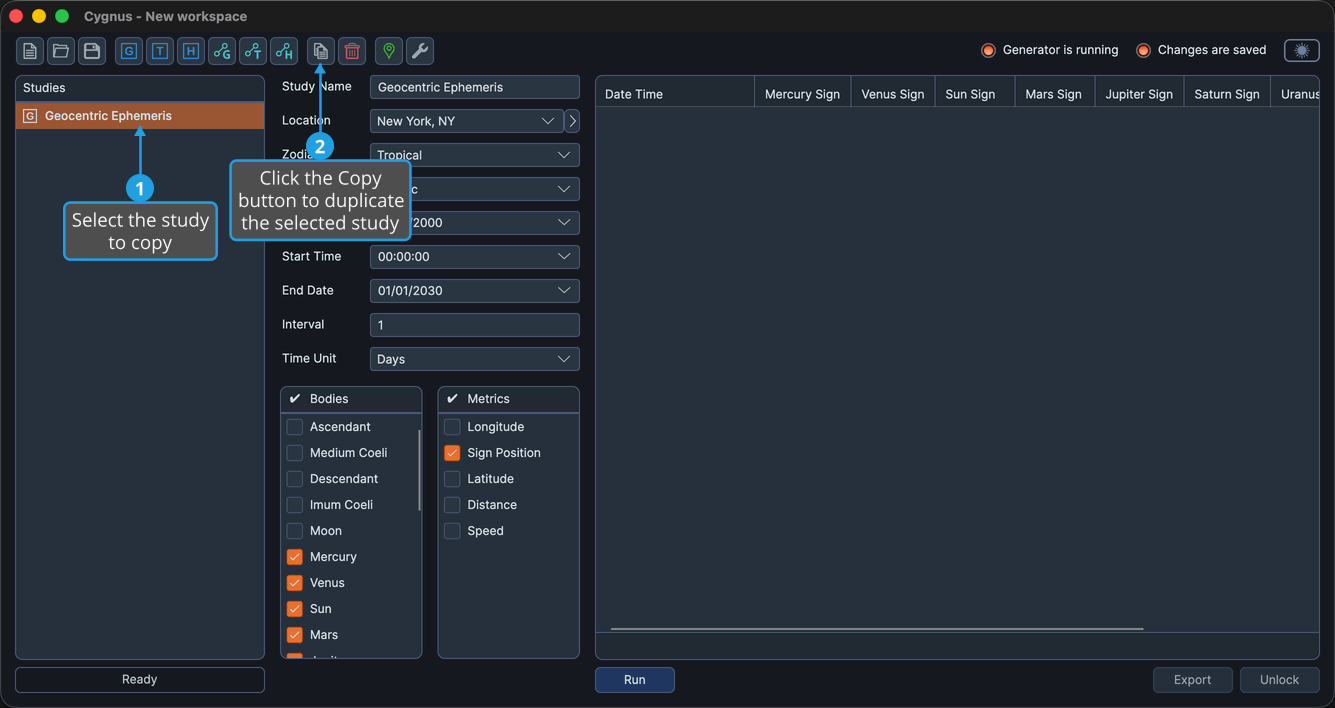
Task: Delete the selected study with trash icon
Action: tap(352, 51)
